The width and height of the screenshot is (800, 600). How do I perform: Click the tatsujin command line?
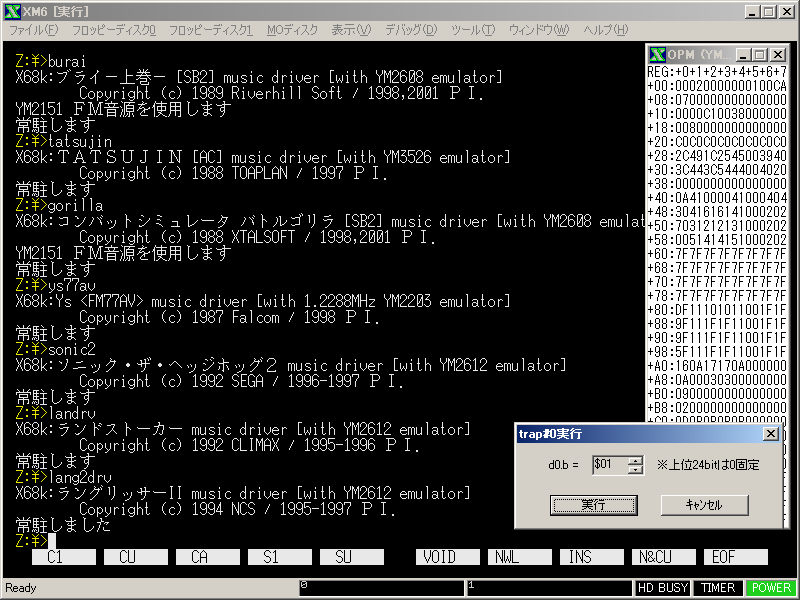pyautogui.click(x=64, y=141)
